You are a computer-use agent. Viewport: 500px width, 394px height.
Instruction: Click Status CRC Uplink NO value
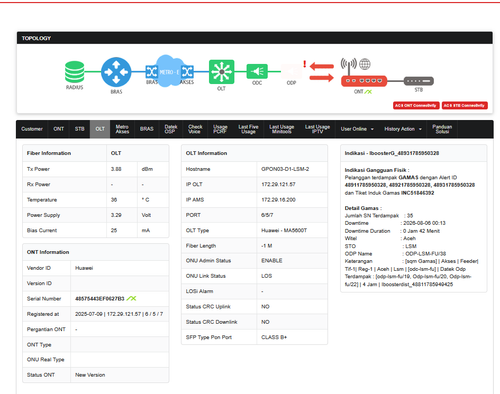point(265,307)
